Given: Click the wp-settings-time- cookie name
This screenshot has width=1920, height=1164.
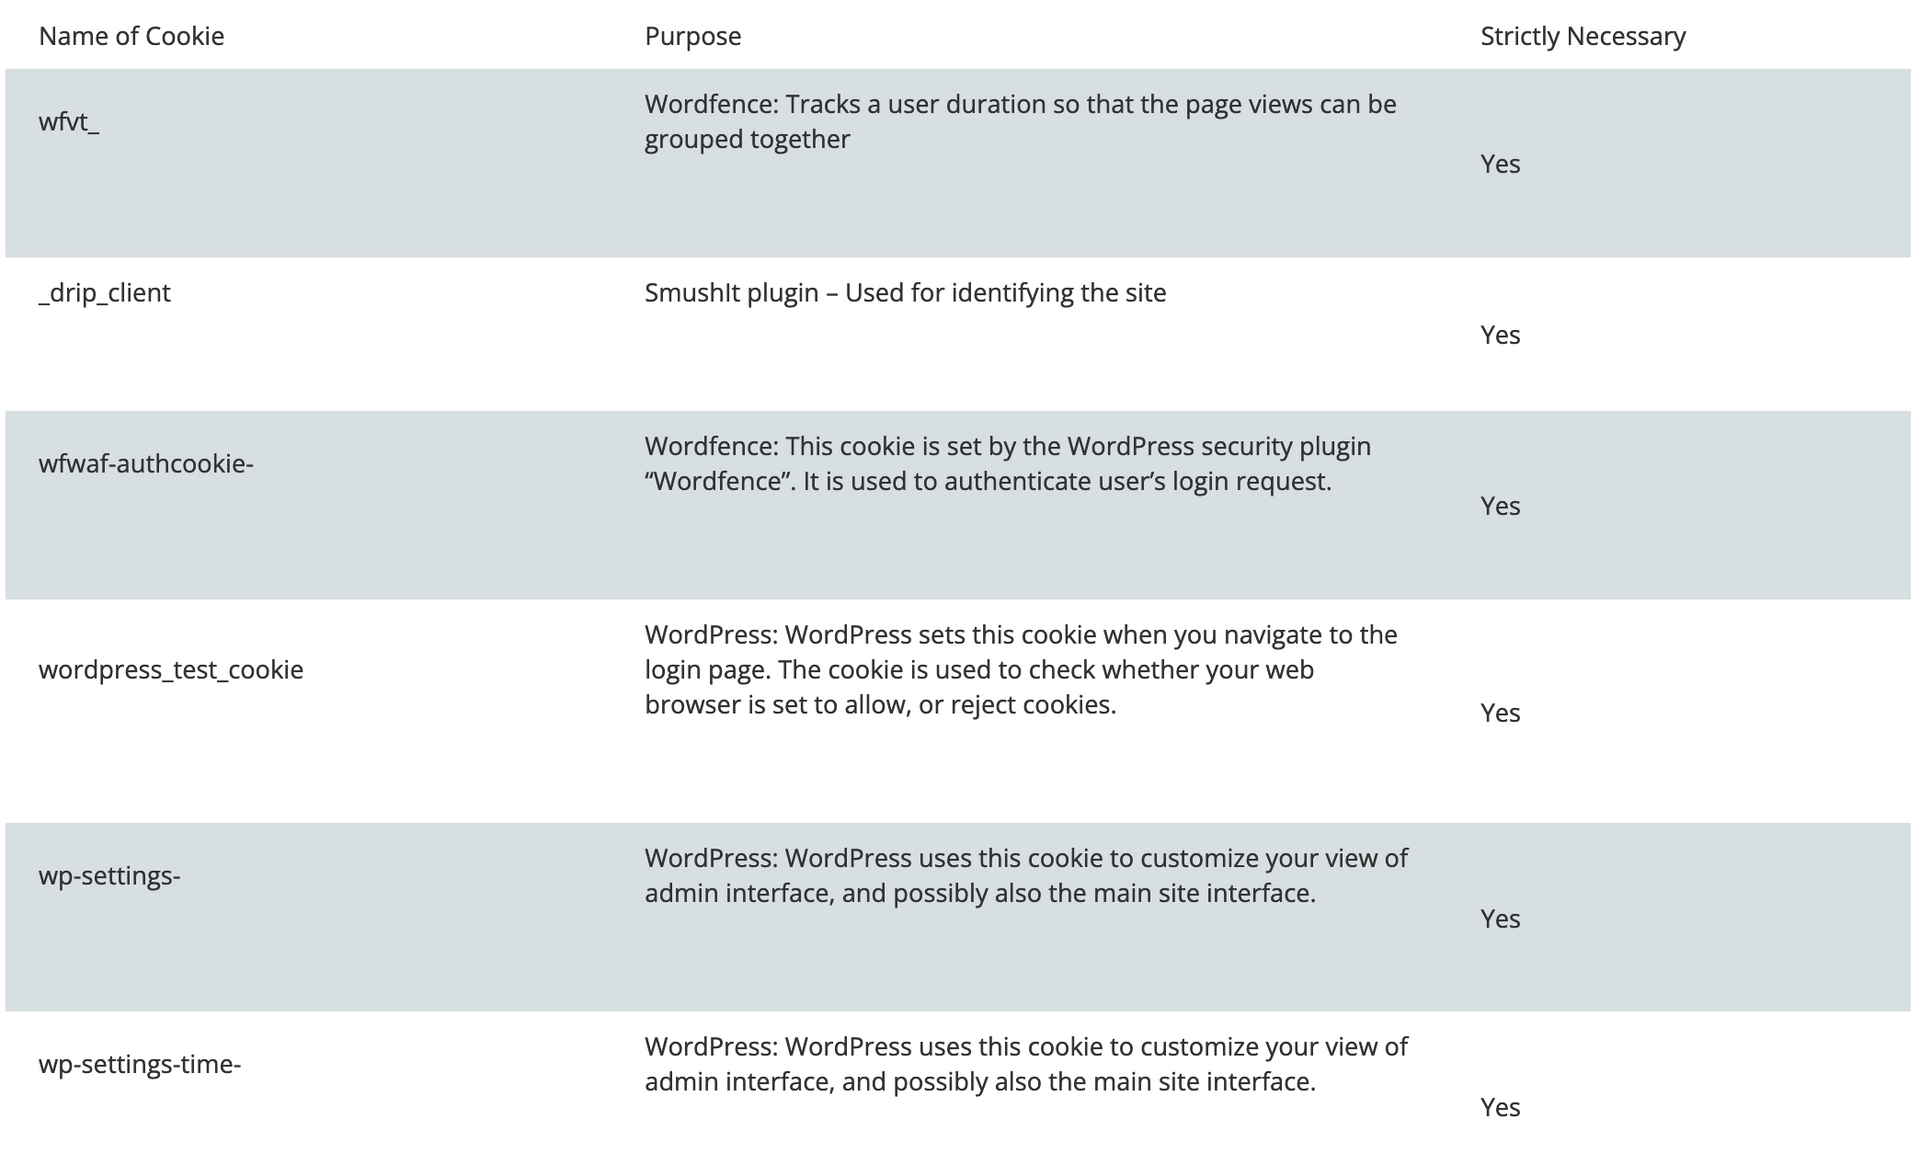Looking at the screenshot, I should 140,1064.
